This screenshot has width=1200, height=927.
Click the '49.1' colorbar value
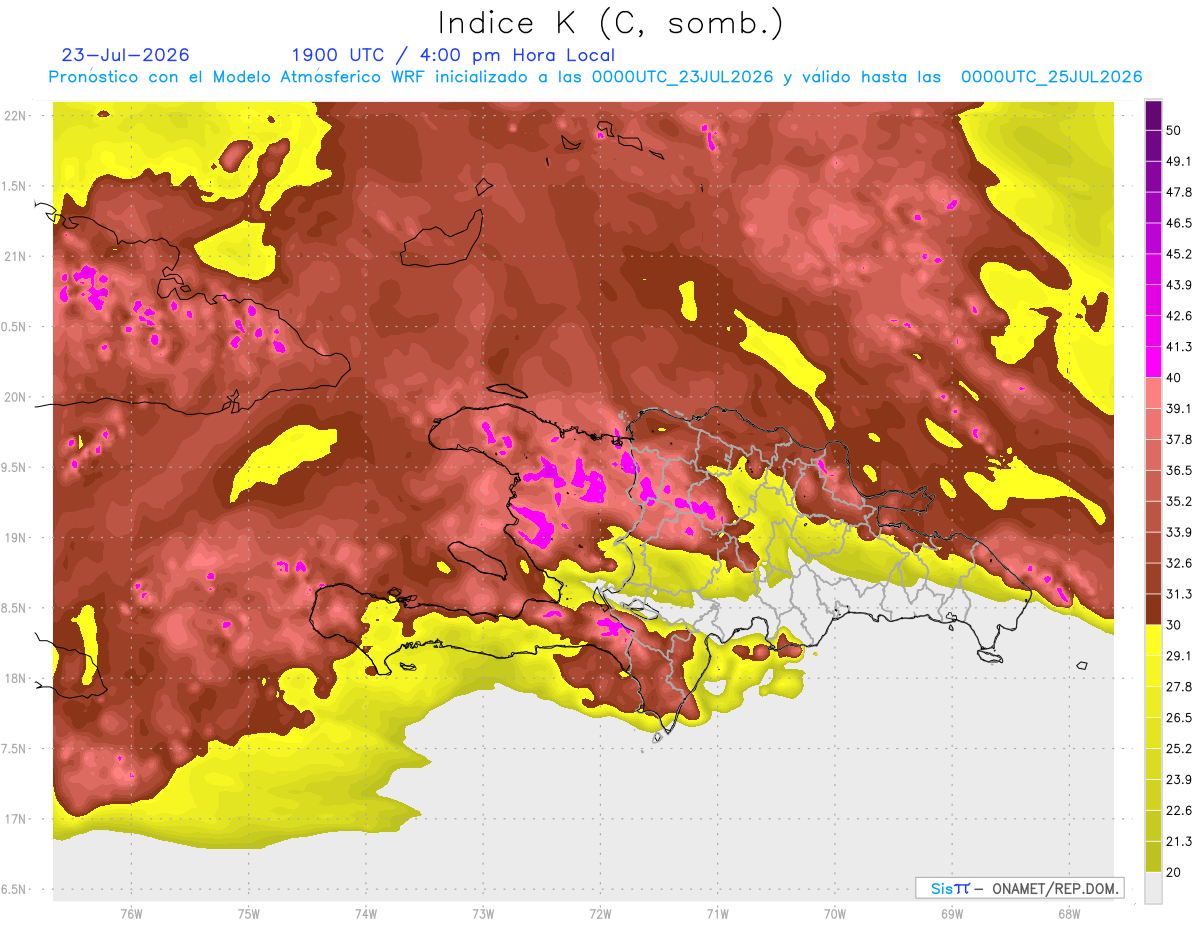click(x=1178, y=161)
